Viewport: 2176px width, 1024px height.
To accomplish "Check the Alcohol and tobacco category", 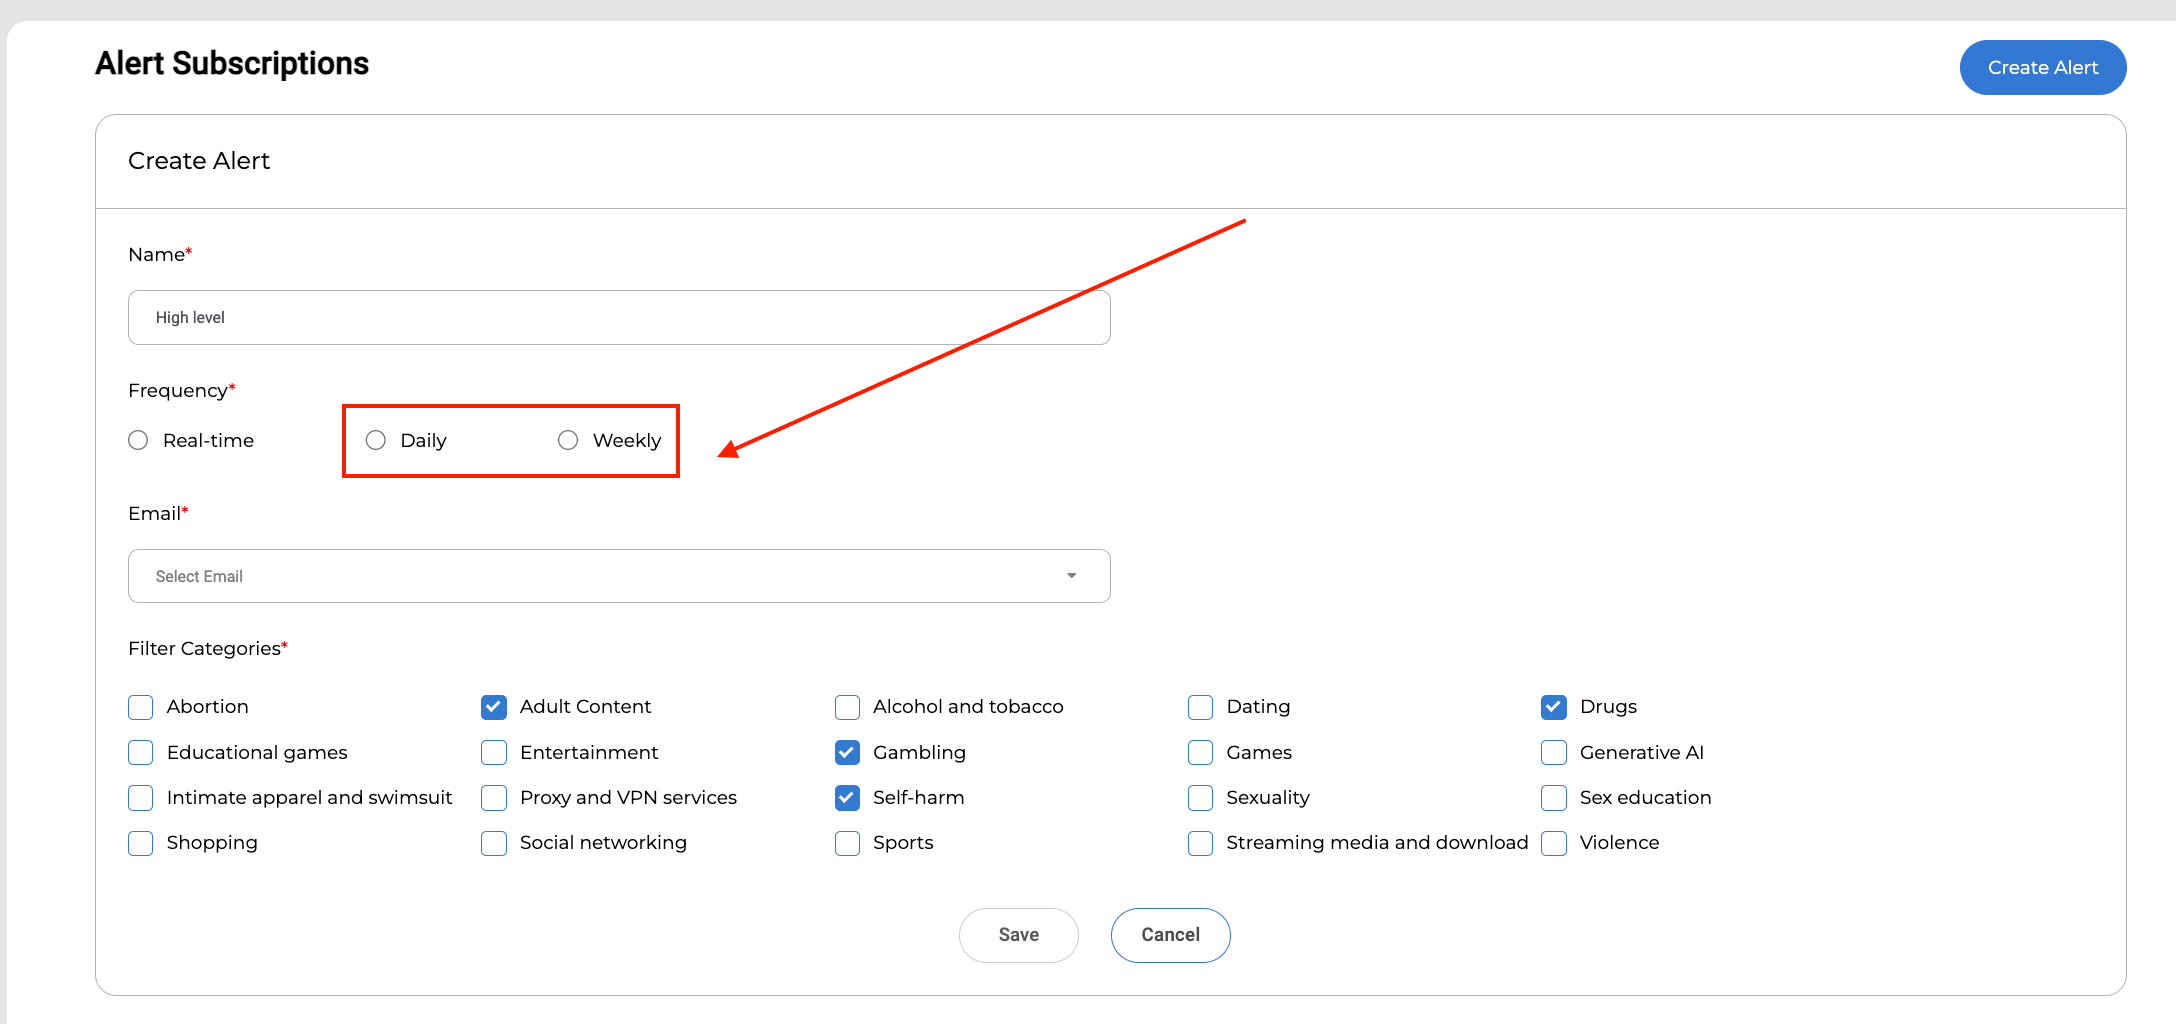I will [x=847, y=707].
